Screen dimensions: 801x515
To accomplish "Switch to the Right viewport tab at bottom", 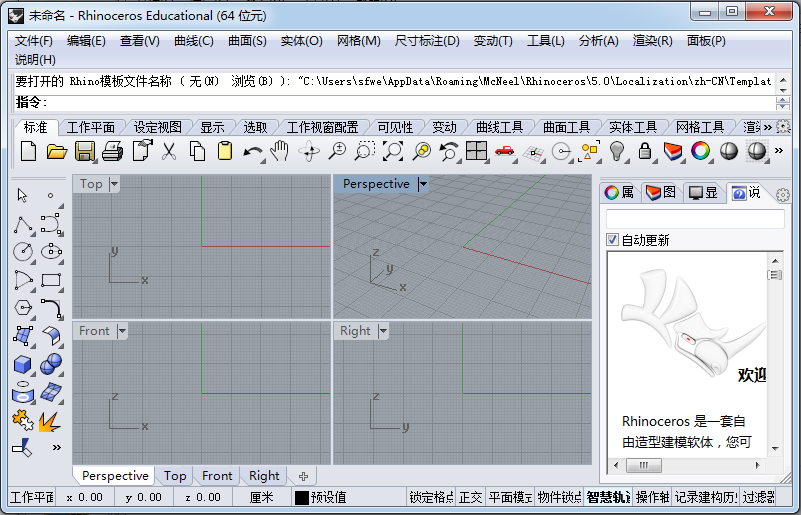I will click(264, 476).
